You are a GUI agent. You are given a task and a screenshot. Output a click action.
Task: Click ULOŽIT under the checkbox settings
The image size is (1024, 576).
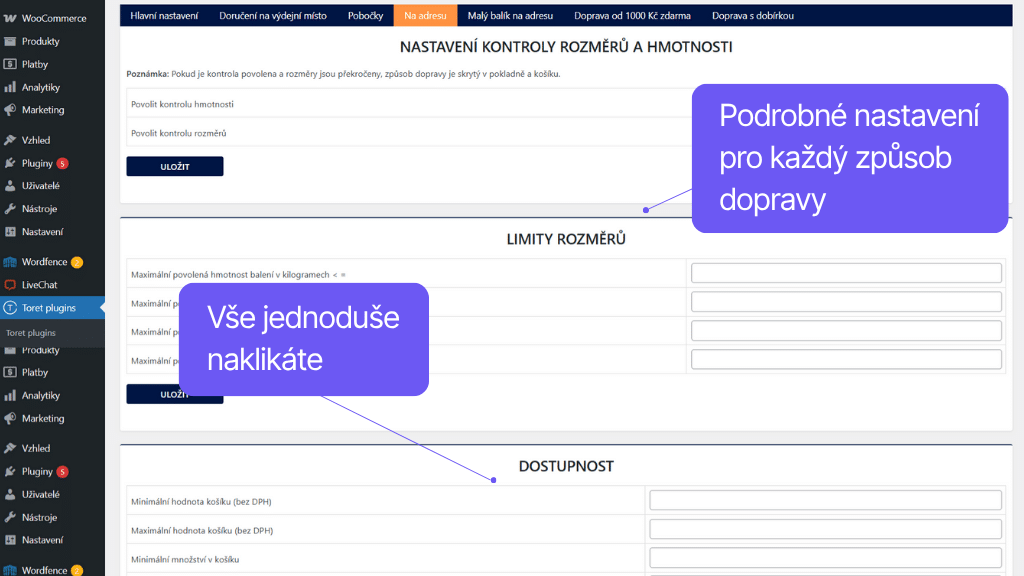coord(174,166)
